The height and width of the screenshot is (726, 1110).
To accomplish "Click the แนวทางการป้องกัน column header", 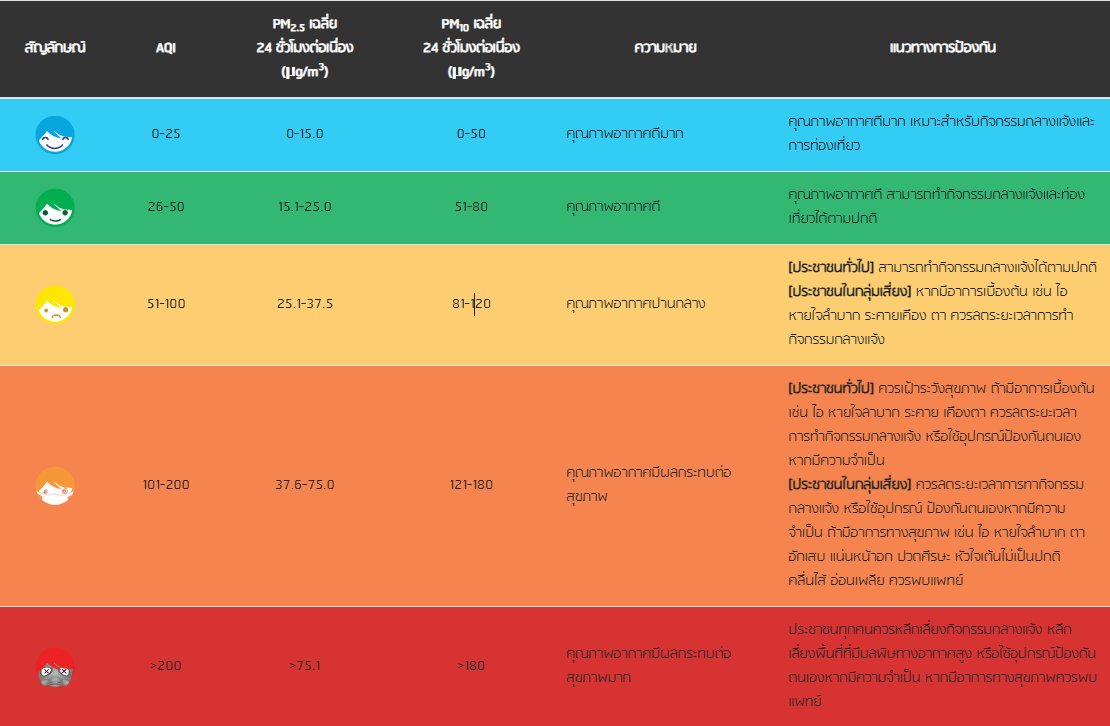I will 942,48.
